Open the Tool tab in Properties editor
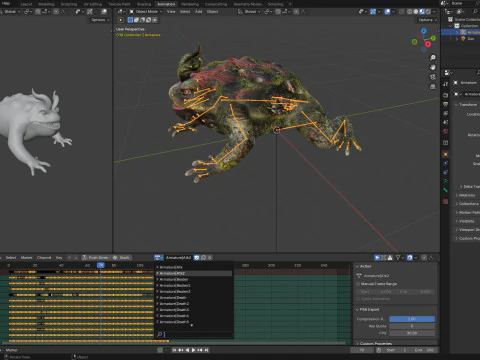 (x=446, y=84)
